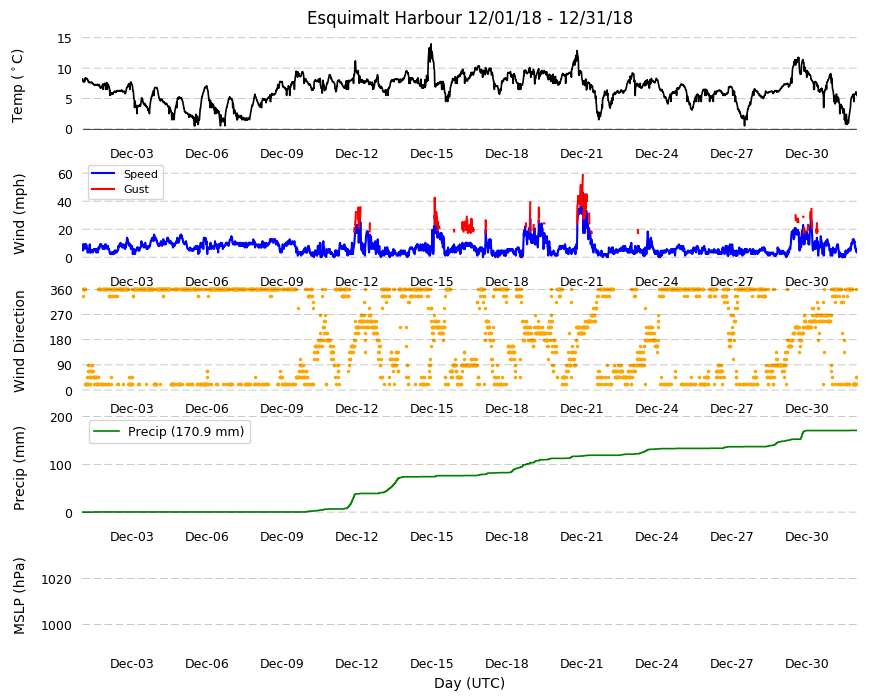Click the 1020 tick on MSLP axis

[57, 580]
